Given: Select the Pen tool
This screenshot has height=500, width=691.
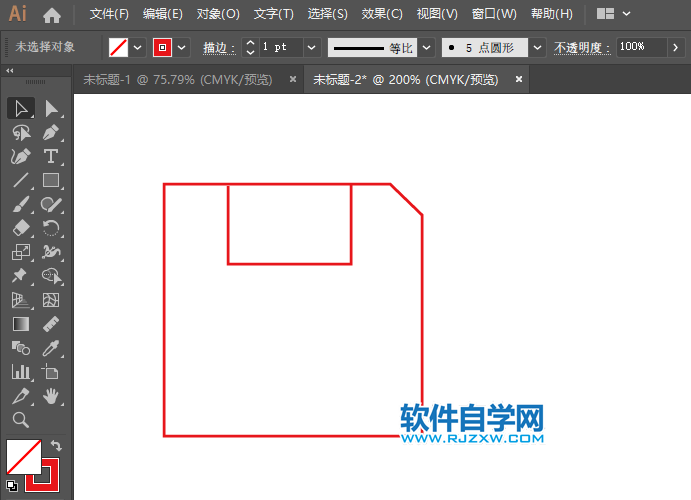Looking at the screenshot, I should (x=51, y=133).
